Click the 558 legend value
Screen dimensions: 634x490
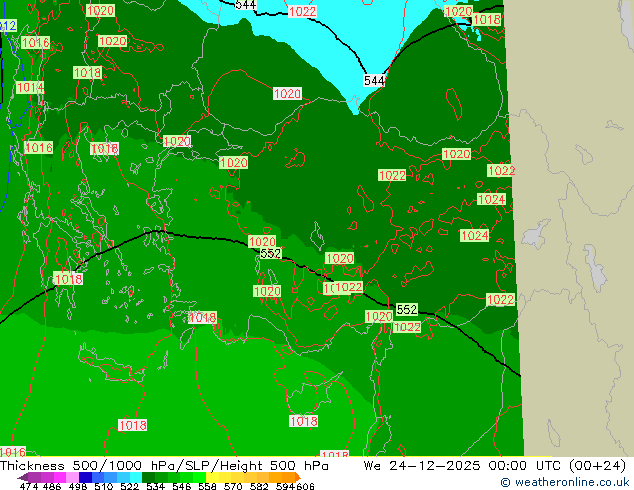[207, 486]
